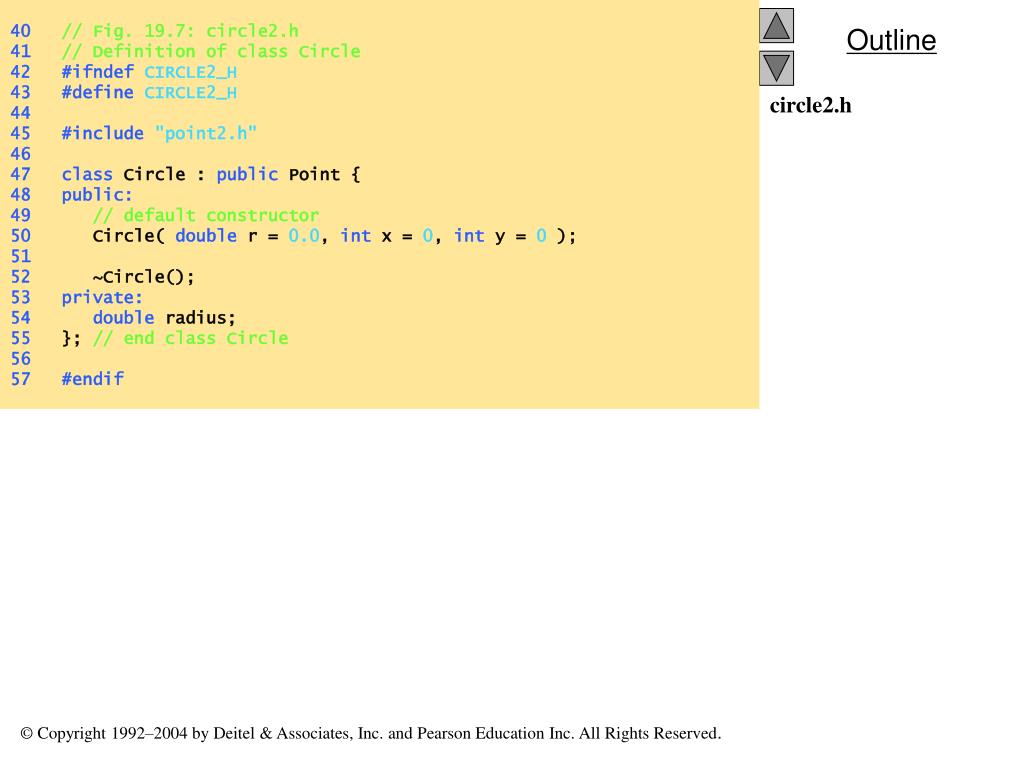Click the down arrow navigation icon
Viewport: 1024px width, 768px height.
pos(776,69)
